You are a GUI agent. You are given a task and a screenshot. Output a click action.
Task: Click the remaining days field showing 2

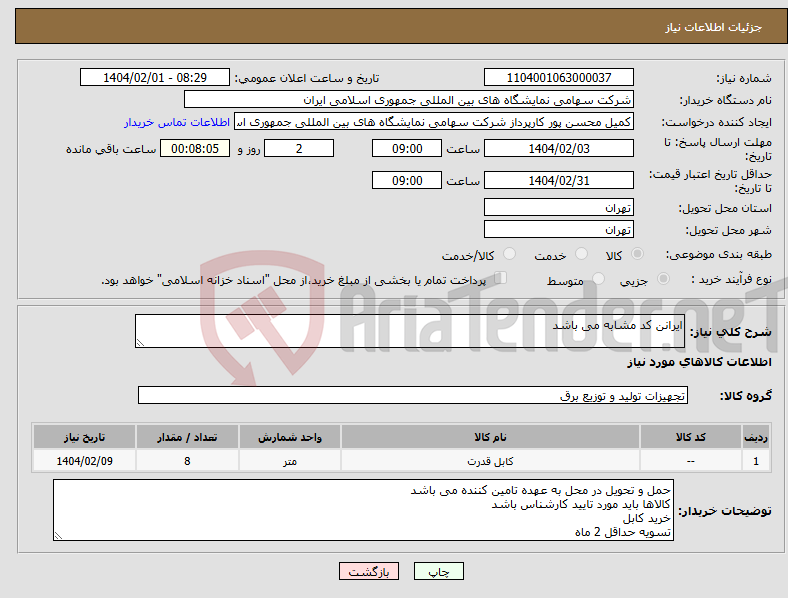point(299,148)
